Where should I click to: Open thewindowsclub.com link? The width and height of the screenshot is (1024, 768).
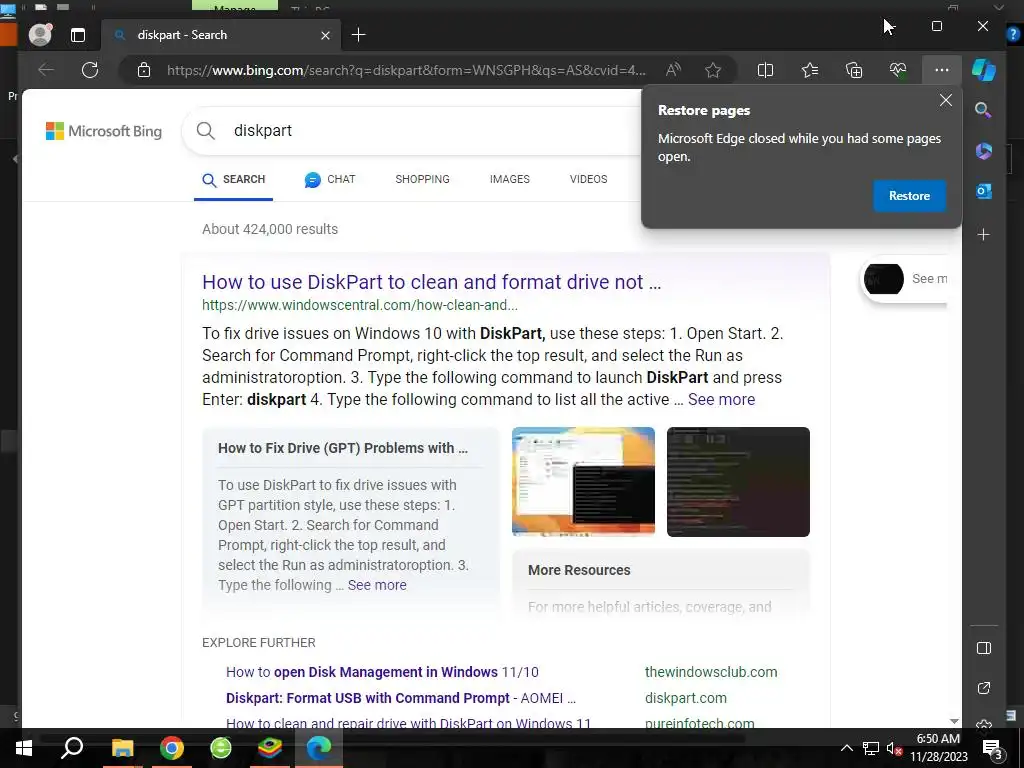(x=711, y=672)
